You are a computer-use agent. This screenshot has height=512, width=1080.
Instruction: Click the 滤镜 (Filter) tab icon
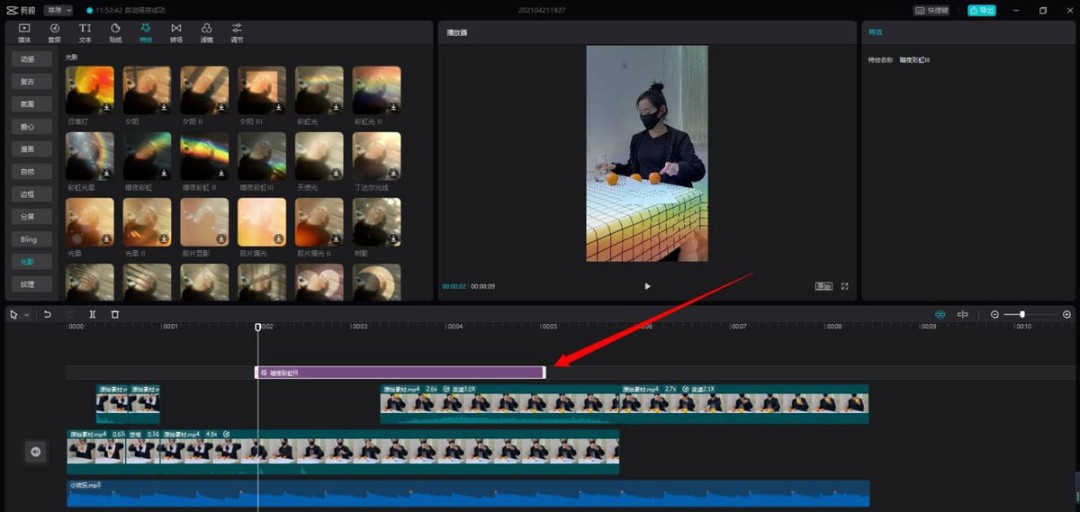[206, 32]
